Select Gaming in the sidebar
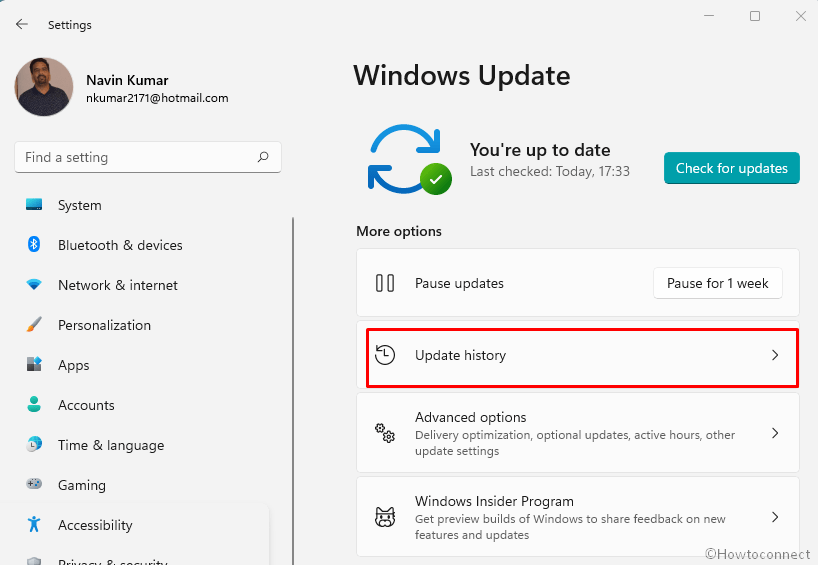 click(82, 485)
